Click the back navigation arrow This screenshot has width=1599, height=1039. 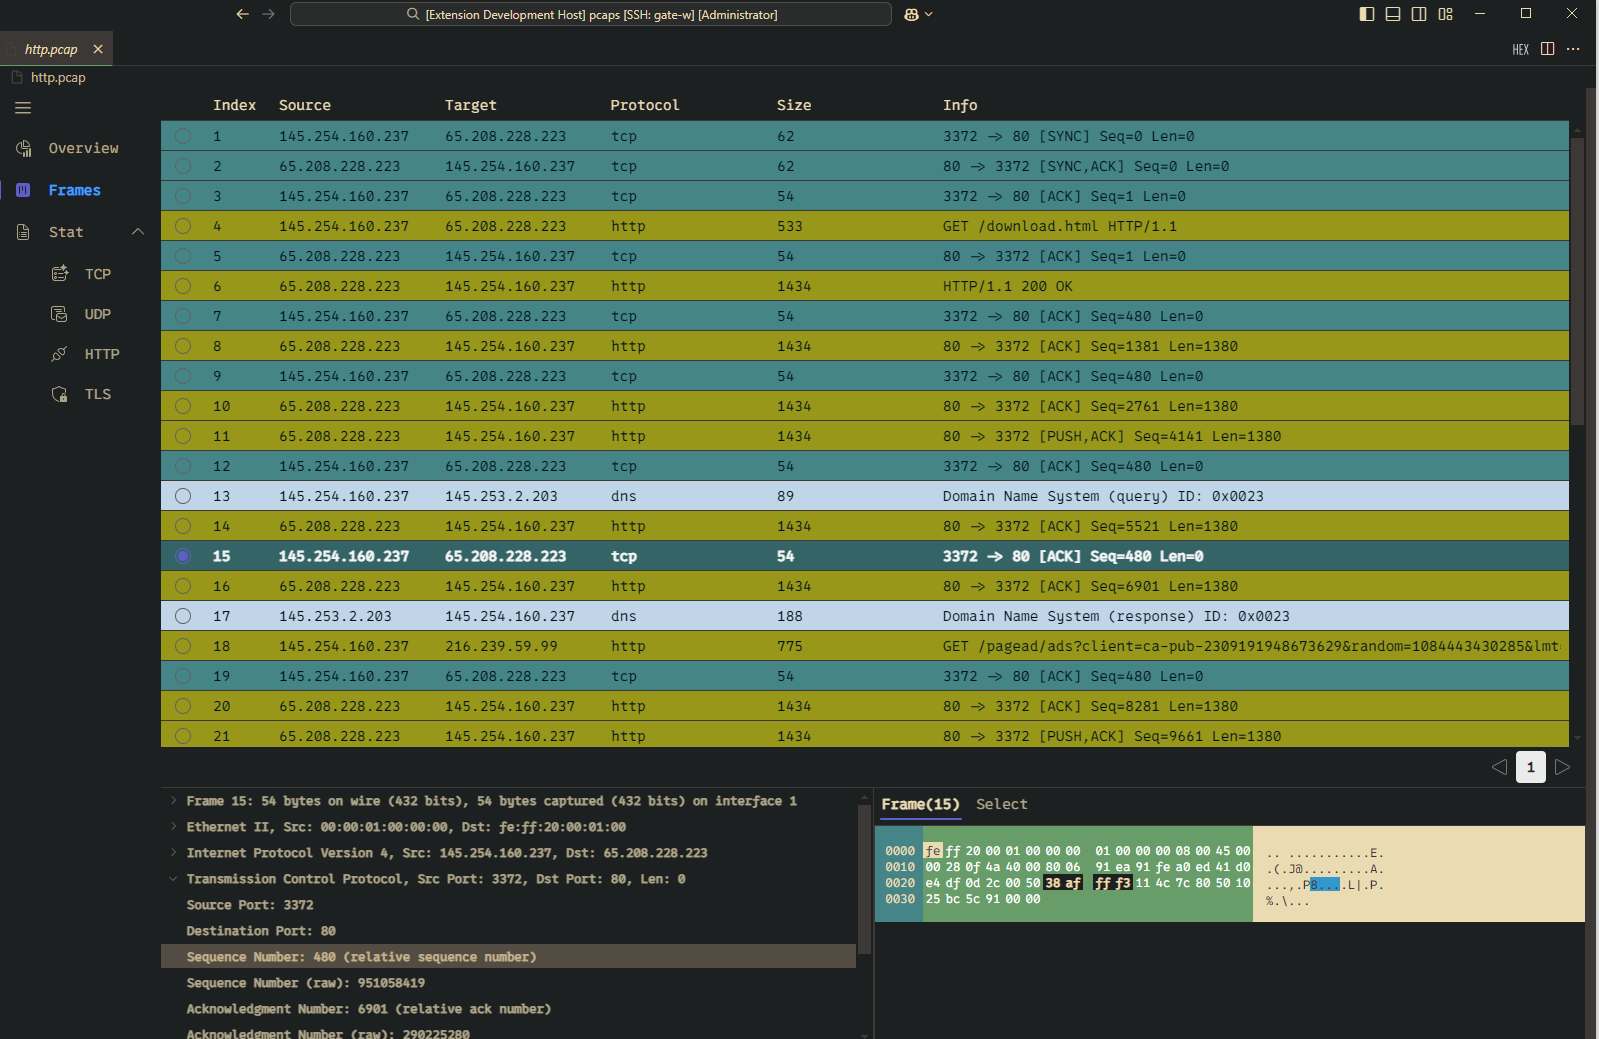242,14
